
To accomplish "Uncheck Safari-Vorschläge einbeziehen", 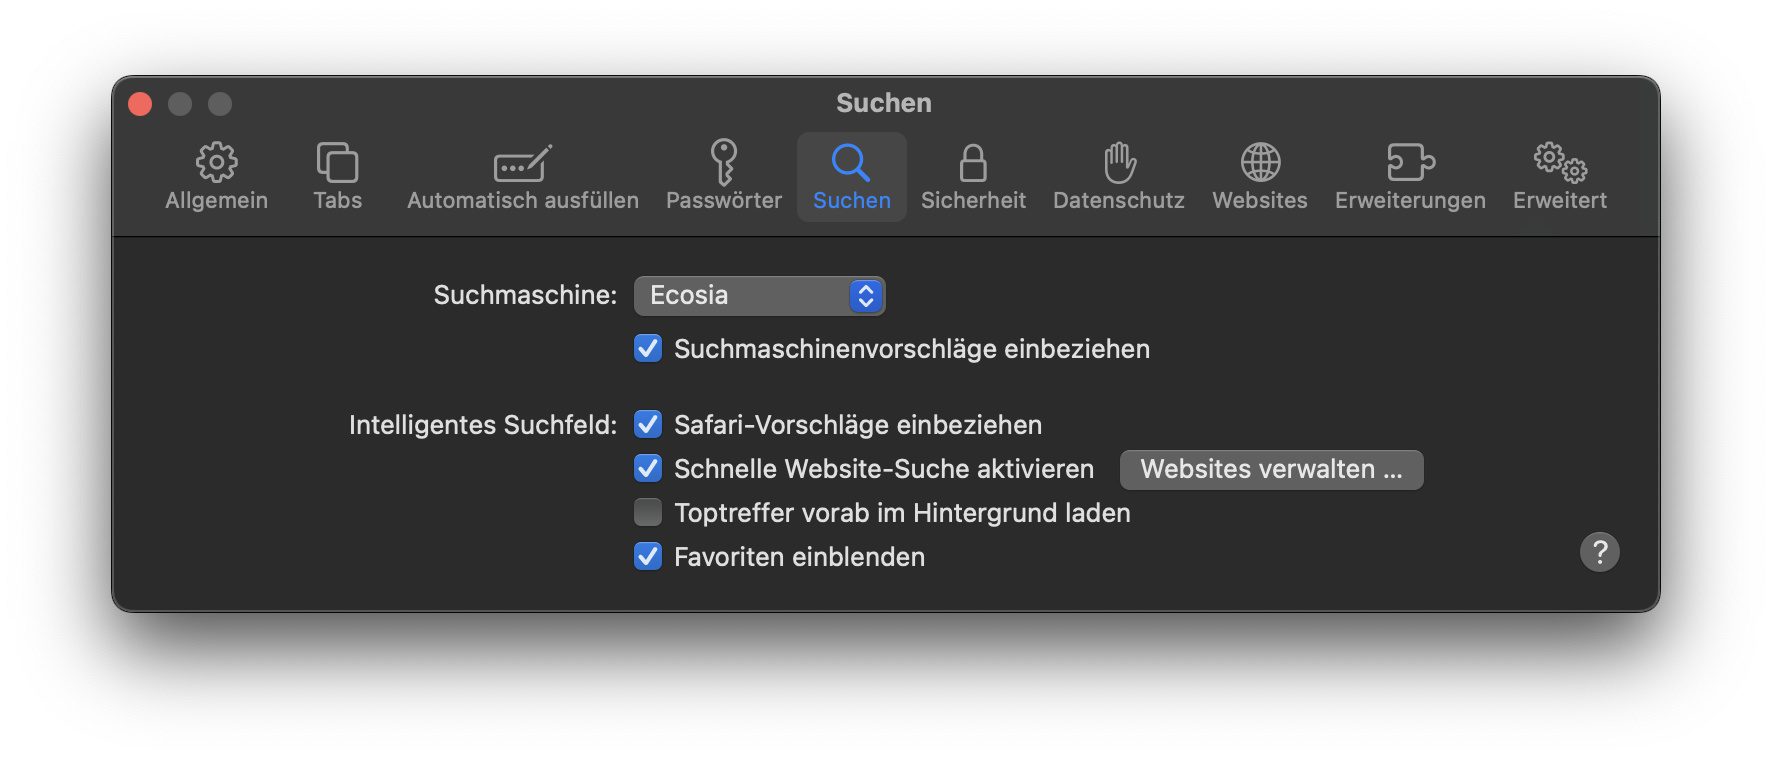I will coord(648,425).
